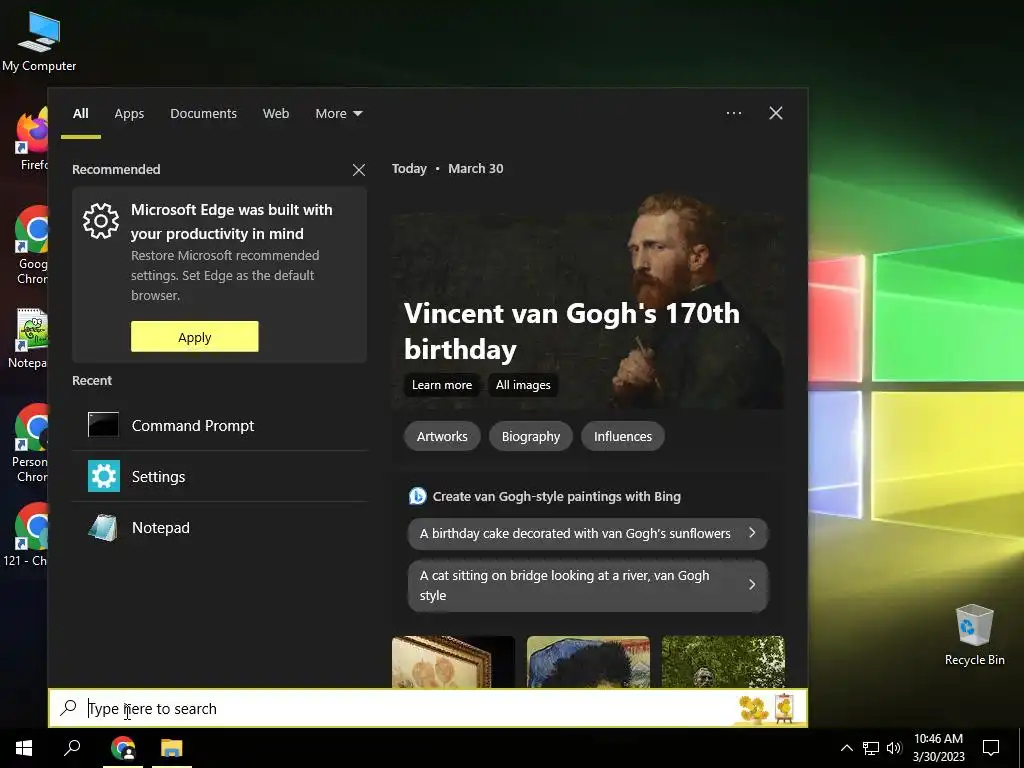Image resolution: width=1024 pixels, height=768 pixels.
Task: Switch to the Web tab
Action: coord(276,114)
